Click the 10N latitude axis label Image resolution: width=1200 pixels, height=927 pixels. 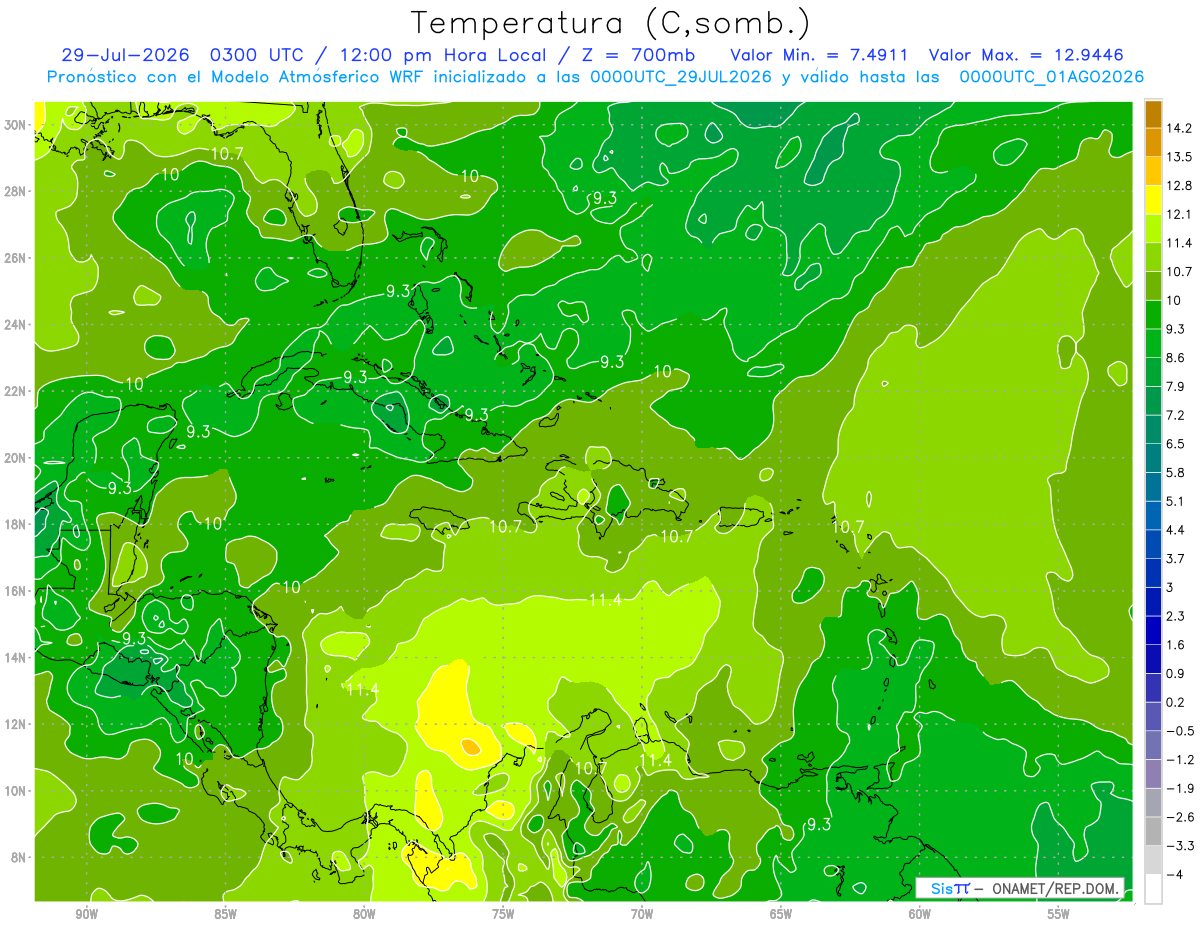click(17, 791)
